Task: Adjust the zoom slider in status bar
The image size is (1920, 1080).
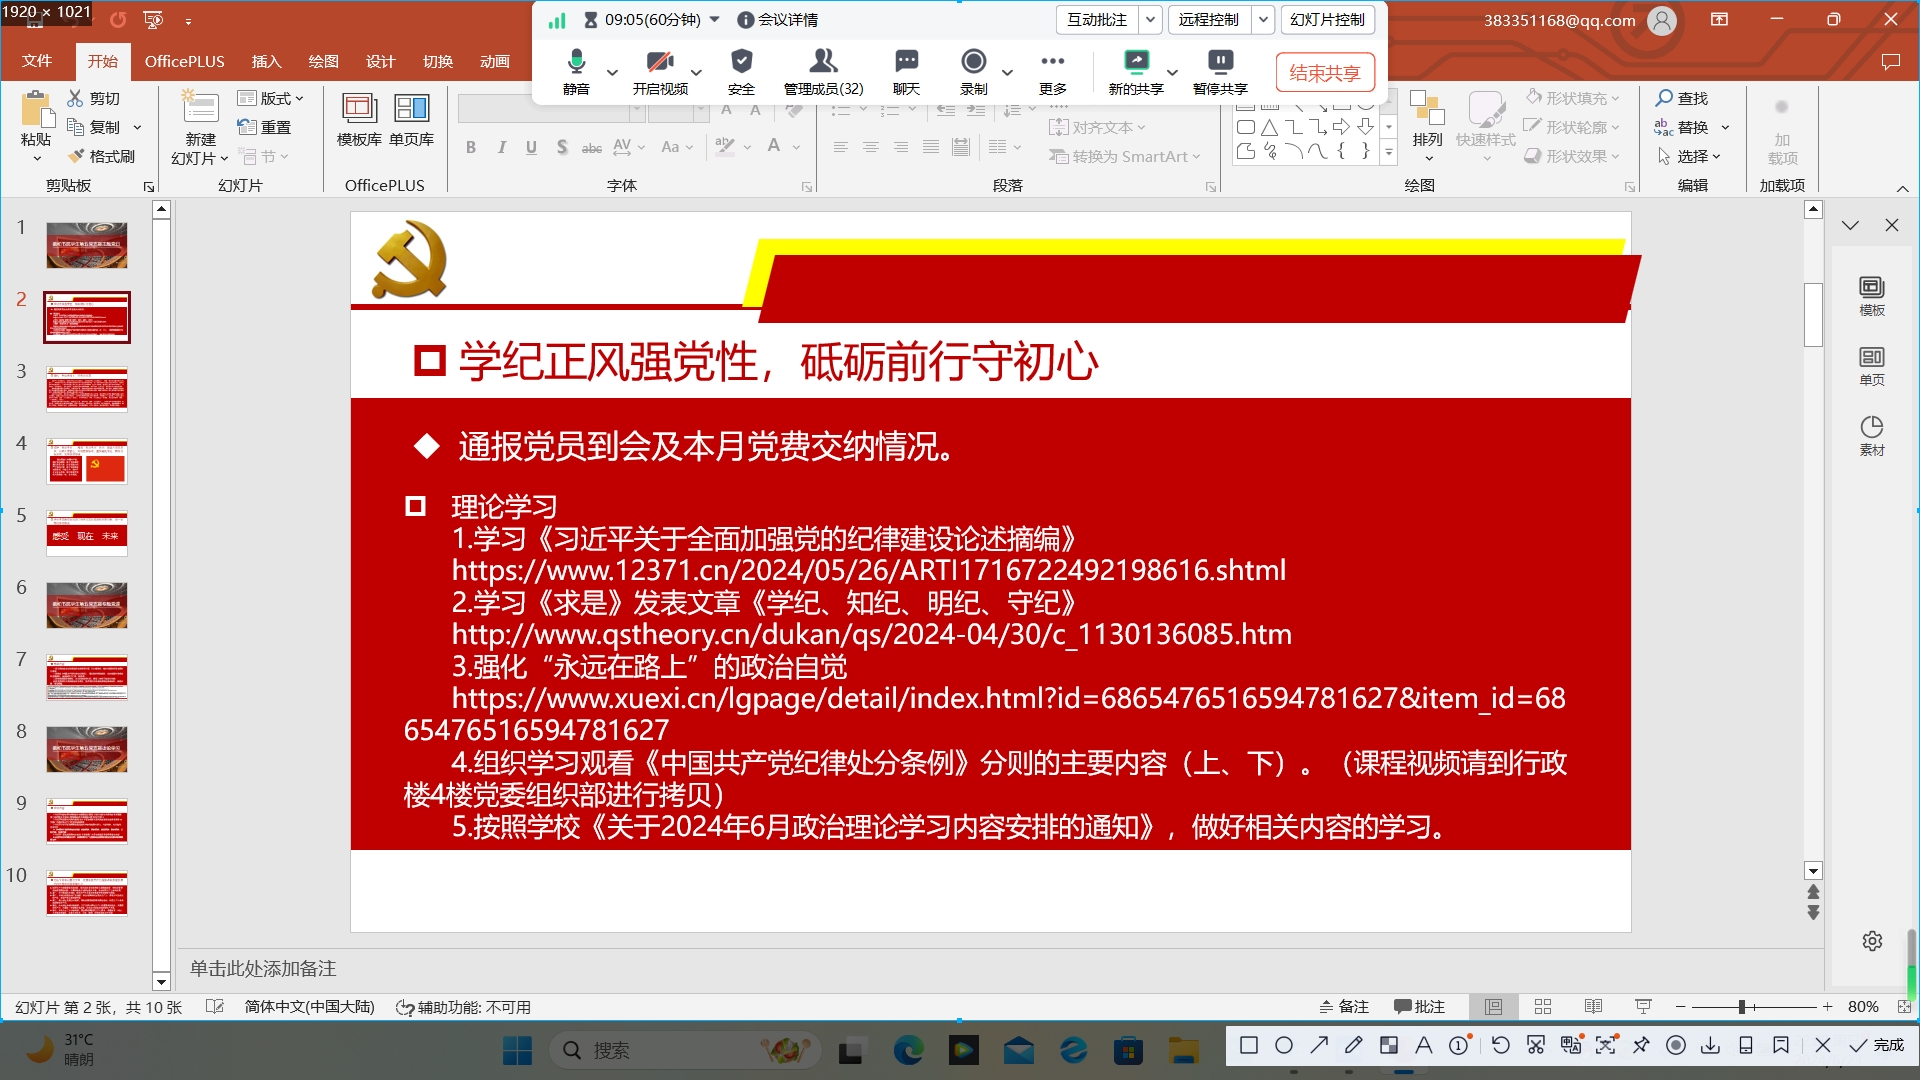Action: (1742, 1007)
